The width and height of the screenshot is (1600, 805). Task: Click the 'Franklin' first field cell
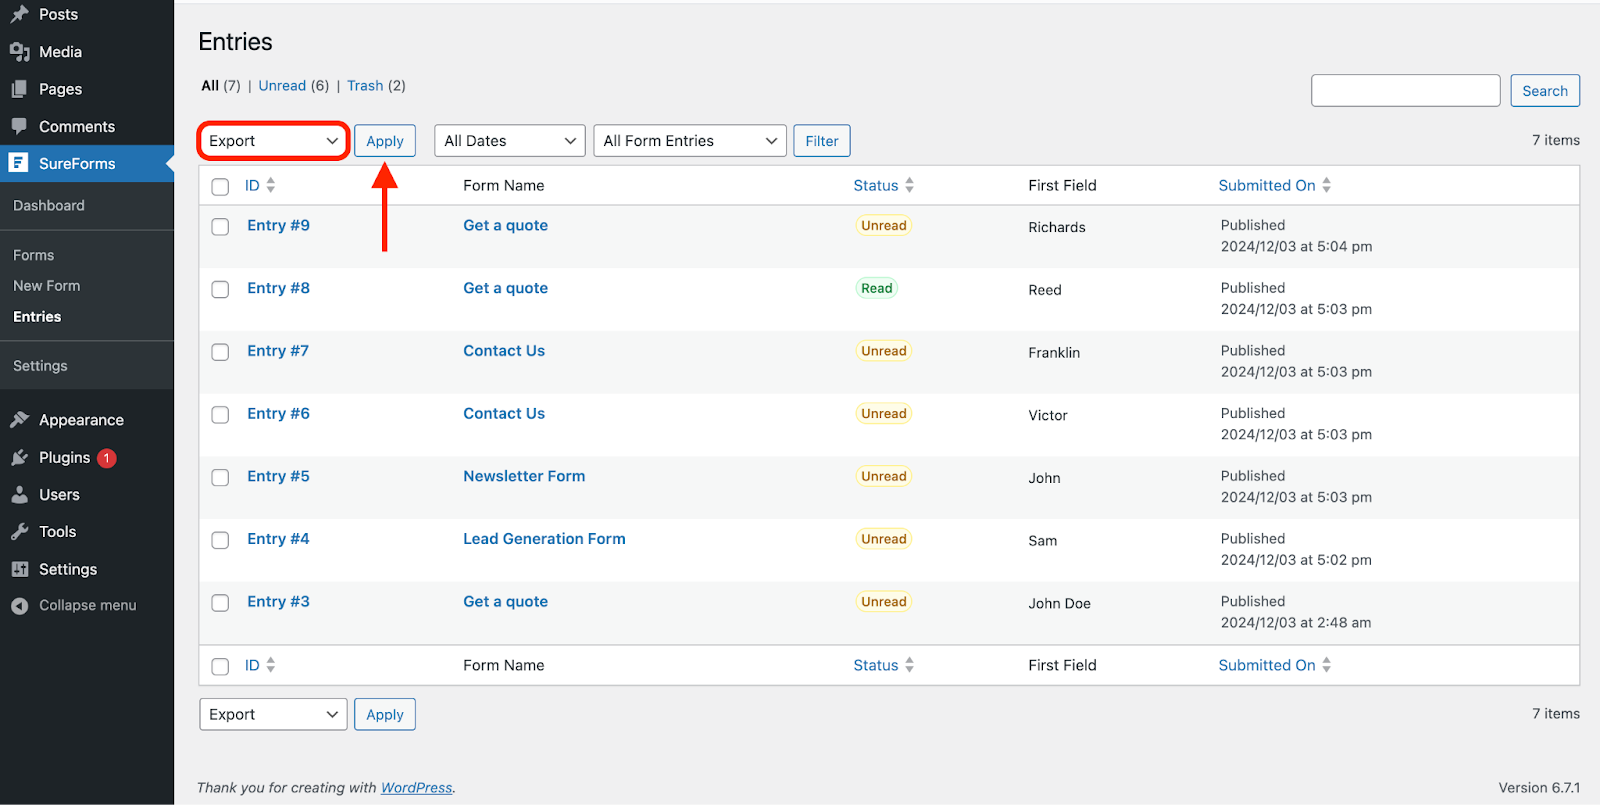[1054, 353]
